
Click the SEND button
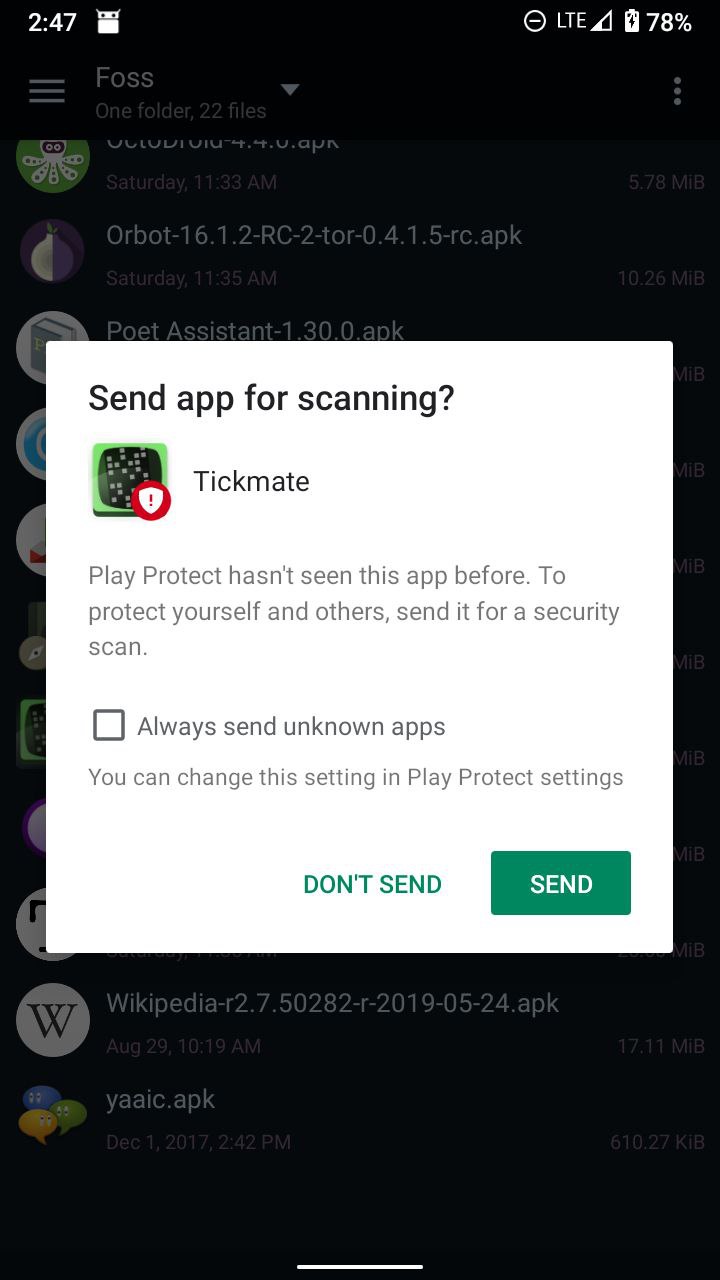[561, 883]
